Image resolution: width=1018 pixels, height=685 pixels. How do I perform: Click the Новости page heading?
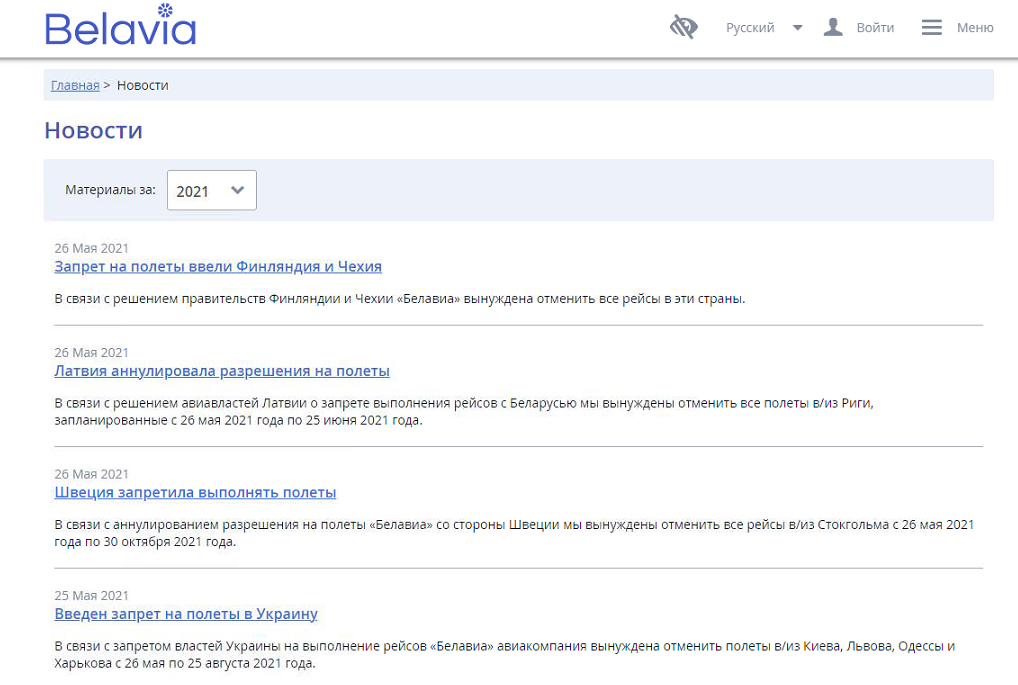pyautogui.click(x=94, y=130)
